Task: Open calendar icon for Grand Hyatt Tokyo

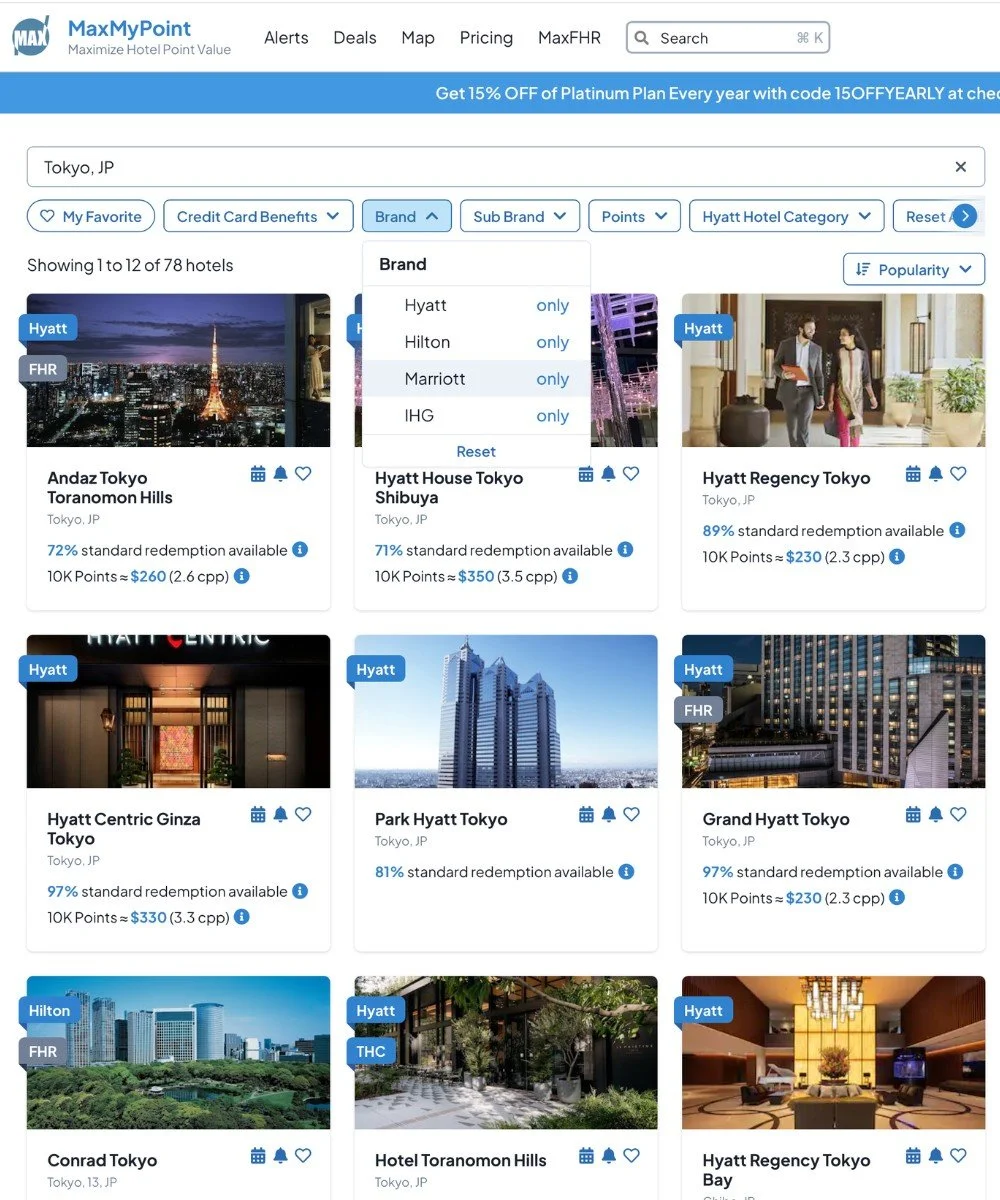Action: click(913, 815)
